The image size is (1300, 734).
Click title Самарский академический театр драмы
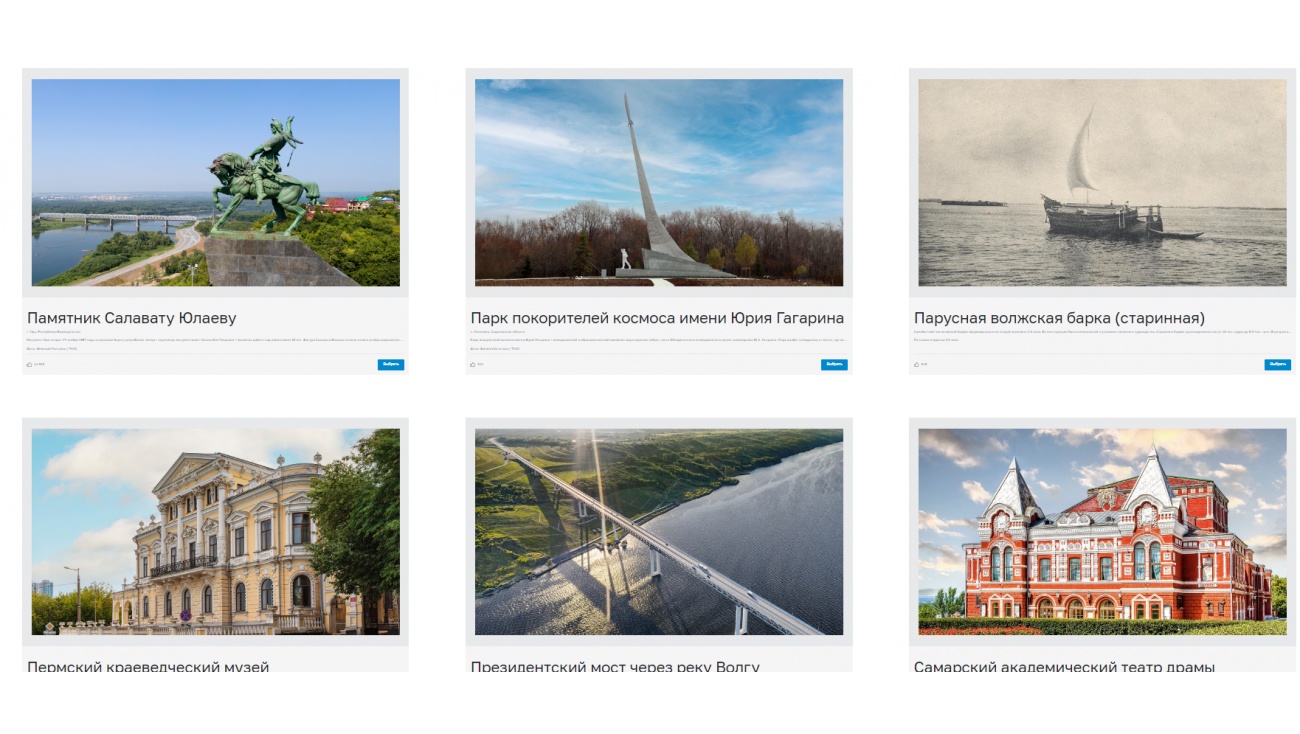(x=1064, y=666)
